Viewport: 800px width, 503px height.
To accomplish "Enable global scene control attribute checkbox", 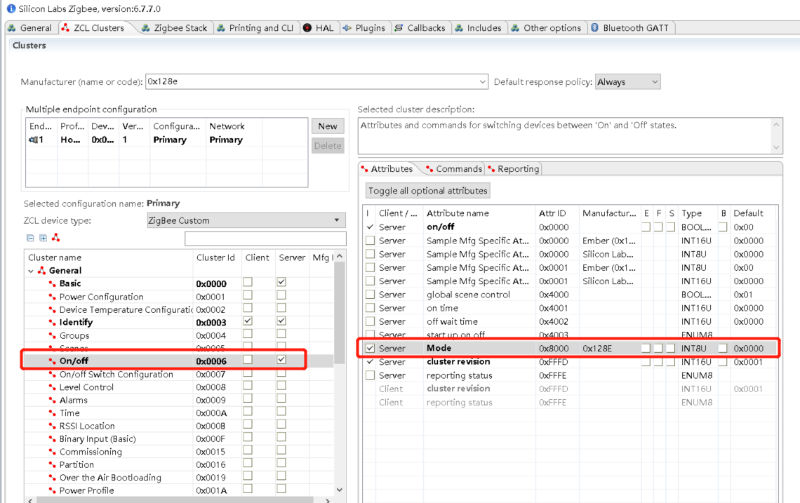I will (x=370, y=294).
